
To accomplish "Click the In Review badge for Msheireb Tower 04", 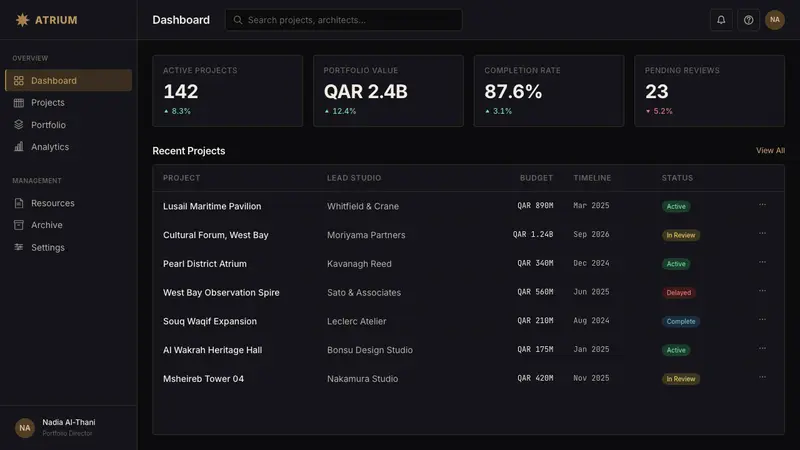I will (x=681, y=379).
